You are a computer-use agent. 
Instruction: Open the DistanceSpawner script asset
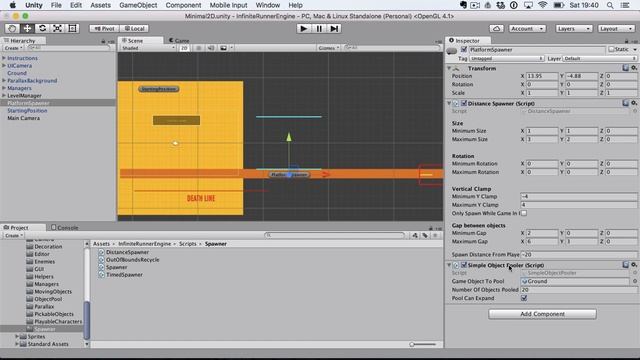point(127,252)
